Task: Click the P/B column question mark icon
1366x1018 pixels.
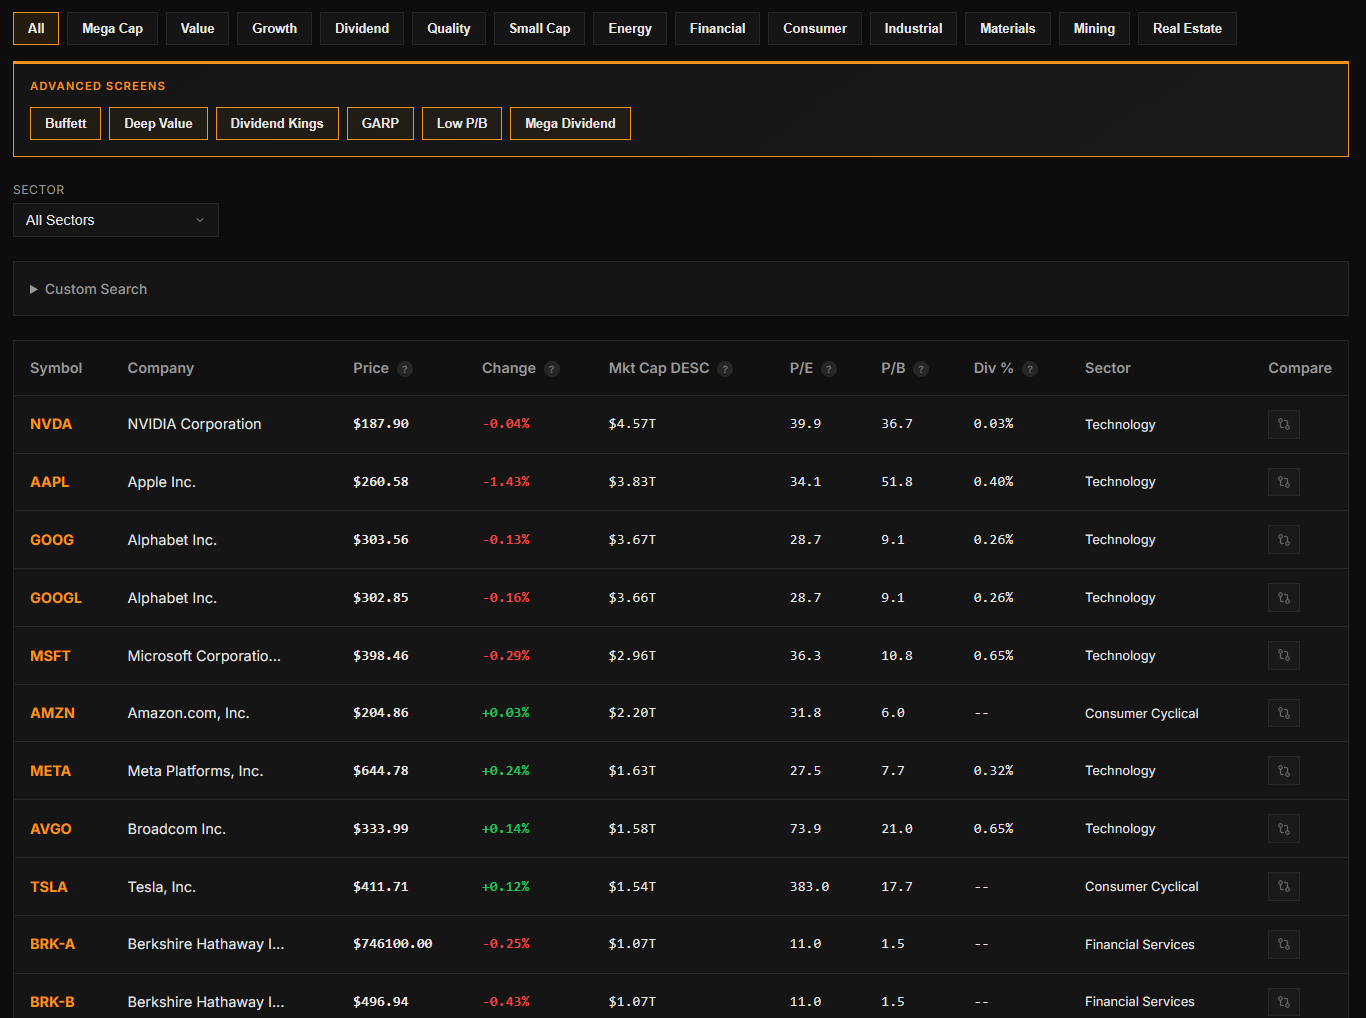Action: 920,368
